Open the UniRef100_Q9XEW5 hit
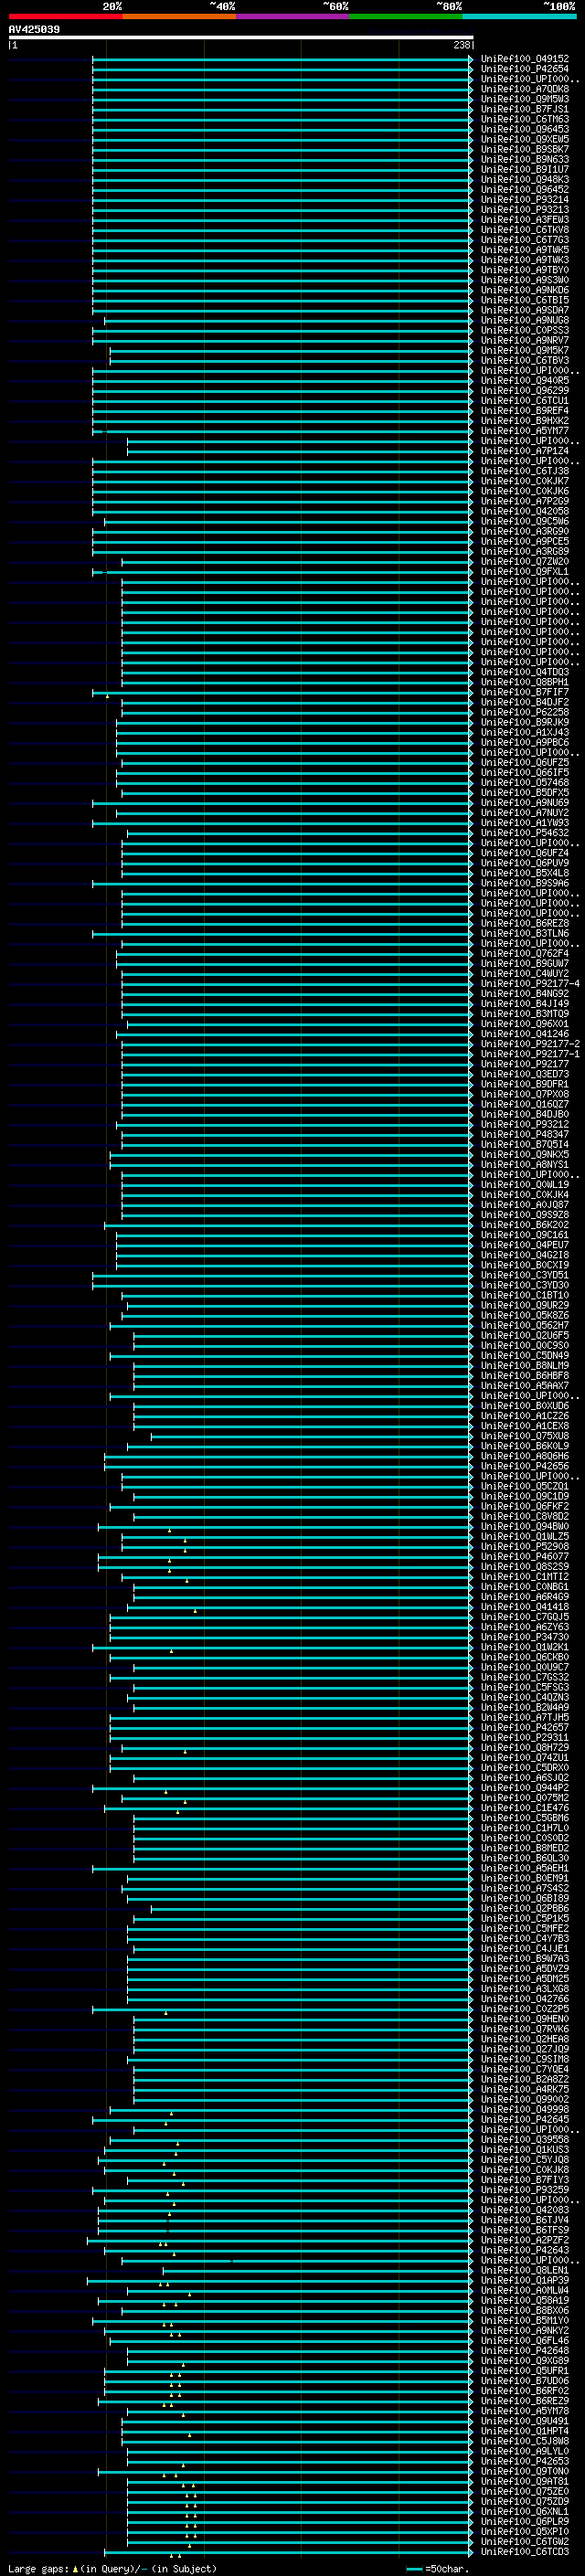Viewport: 585px width, 2576px height. [525, 139]
